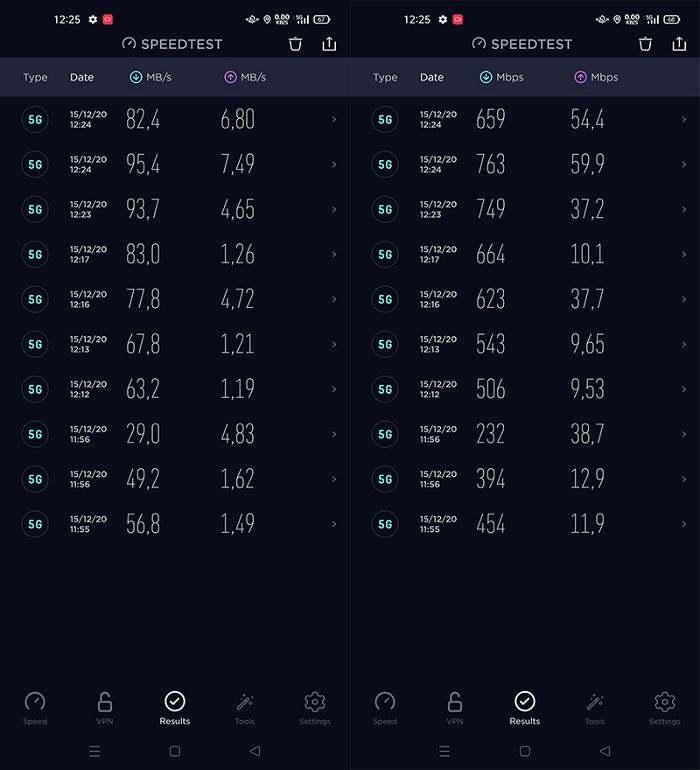Image resolution: width=700 pixels, height=770 pixels.
Task: Tap the Android back button on the right screen
Action: [605, 751]
